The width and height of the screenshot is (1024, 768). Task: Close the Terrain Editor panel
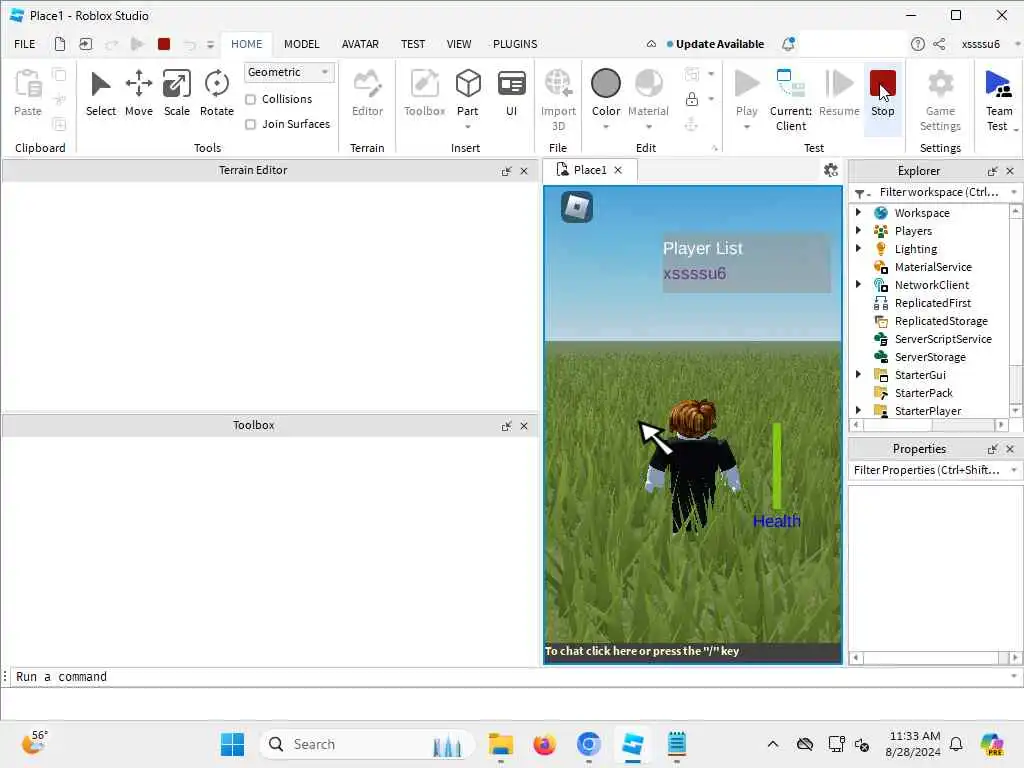524,171
